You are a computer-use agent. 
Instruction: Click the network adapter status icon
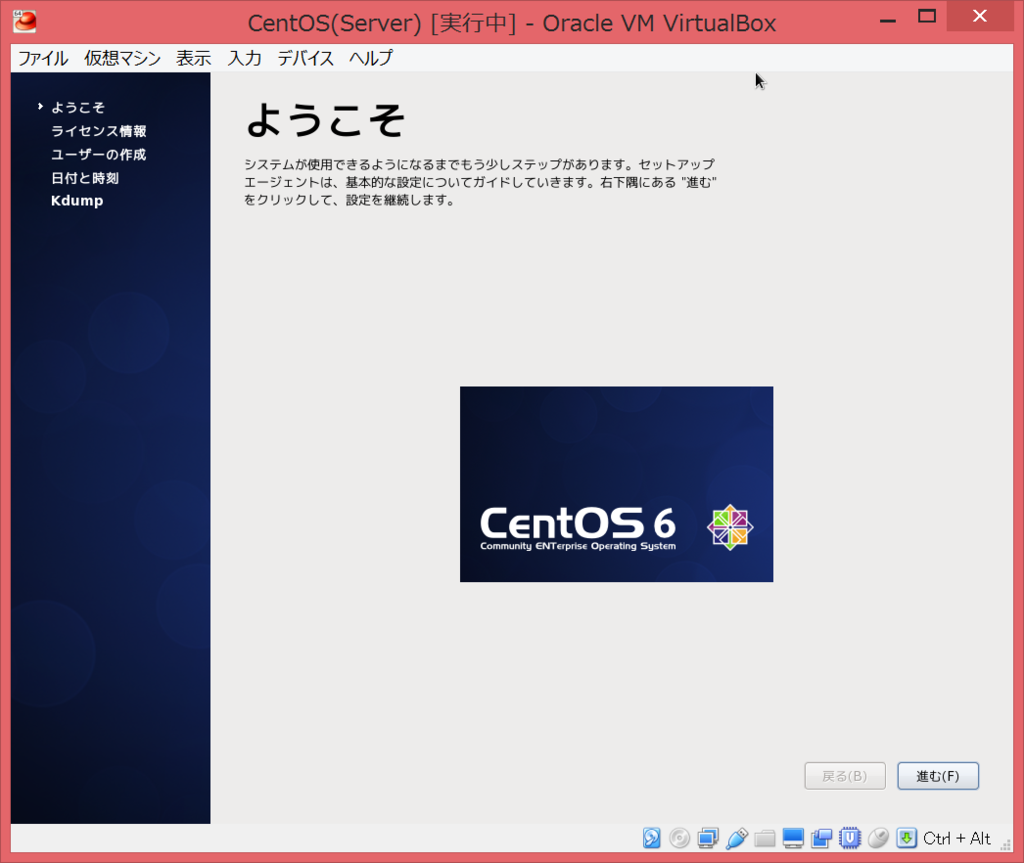click(708, 838)
